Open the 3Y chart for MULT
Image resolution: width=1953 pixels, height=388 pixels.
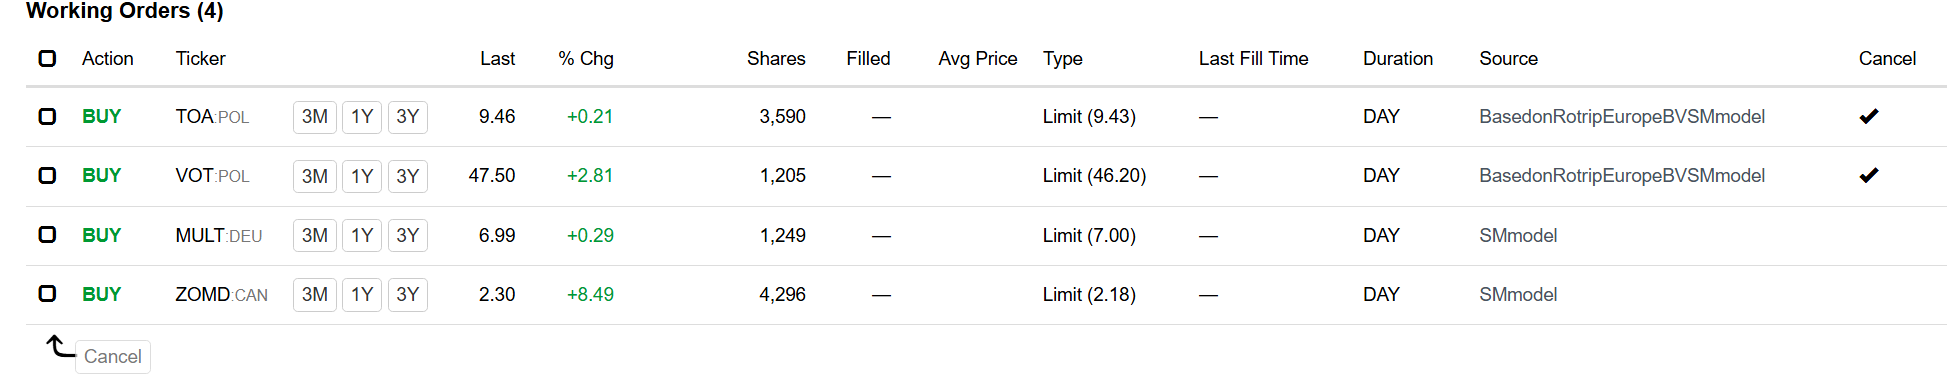[x=407, y=235]
